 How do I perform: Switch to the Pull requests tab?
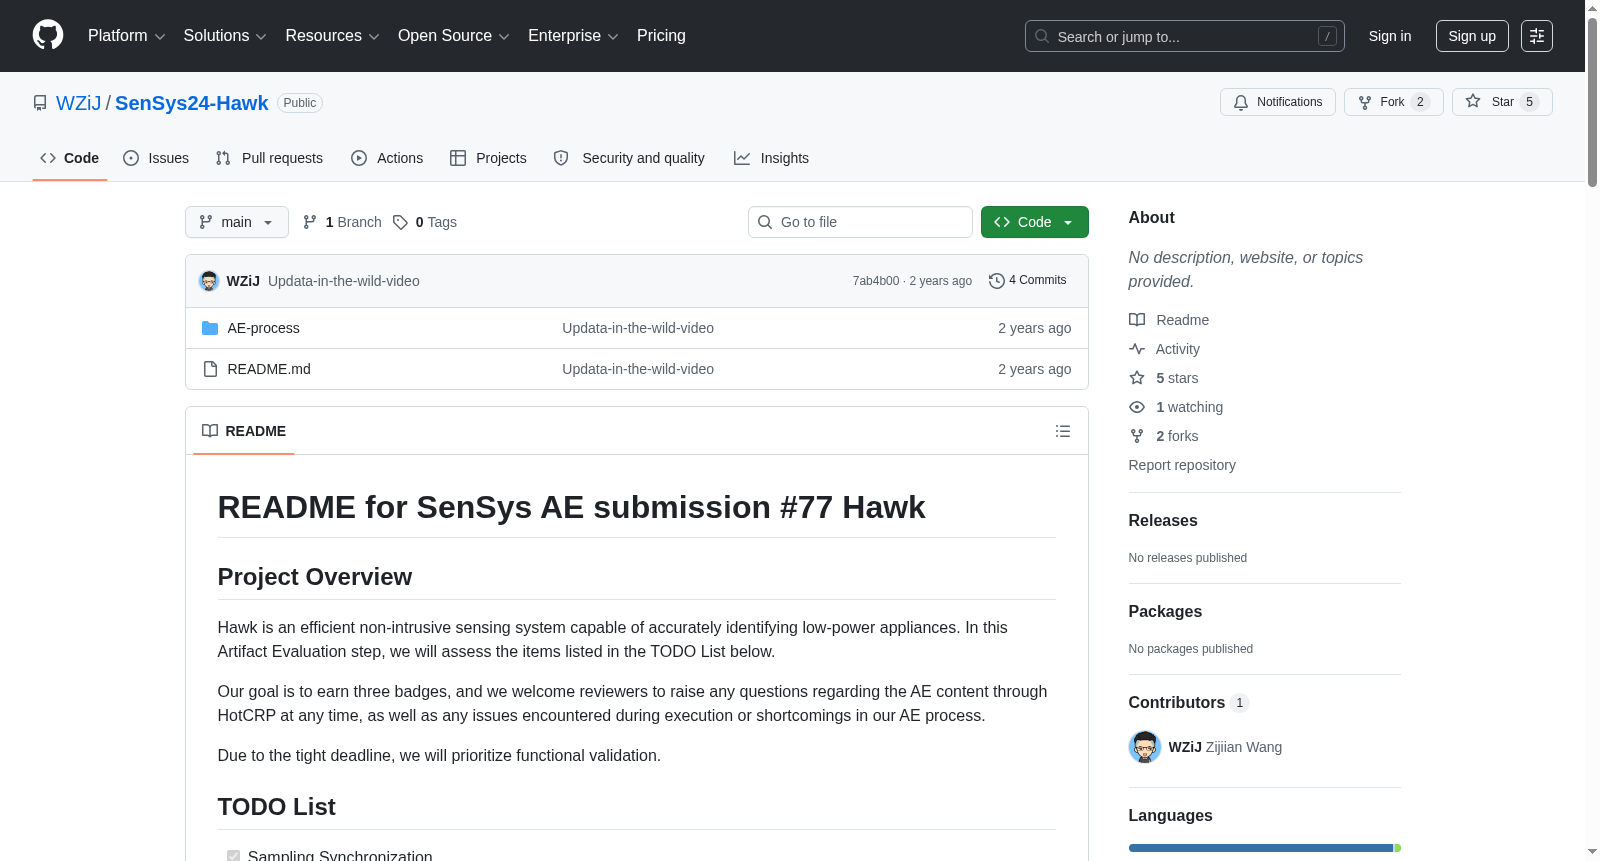coord(269,158)
